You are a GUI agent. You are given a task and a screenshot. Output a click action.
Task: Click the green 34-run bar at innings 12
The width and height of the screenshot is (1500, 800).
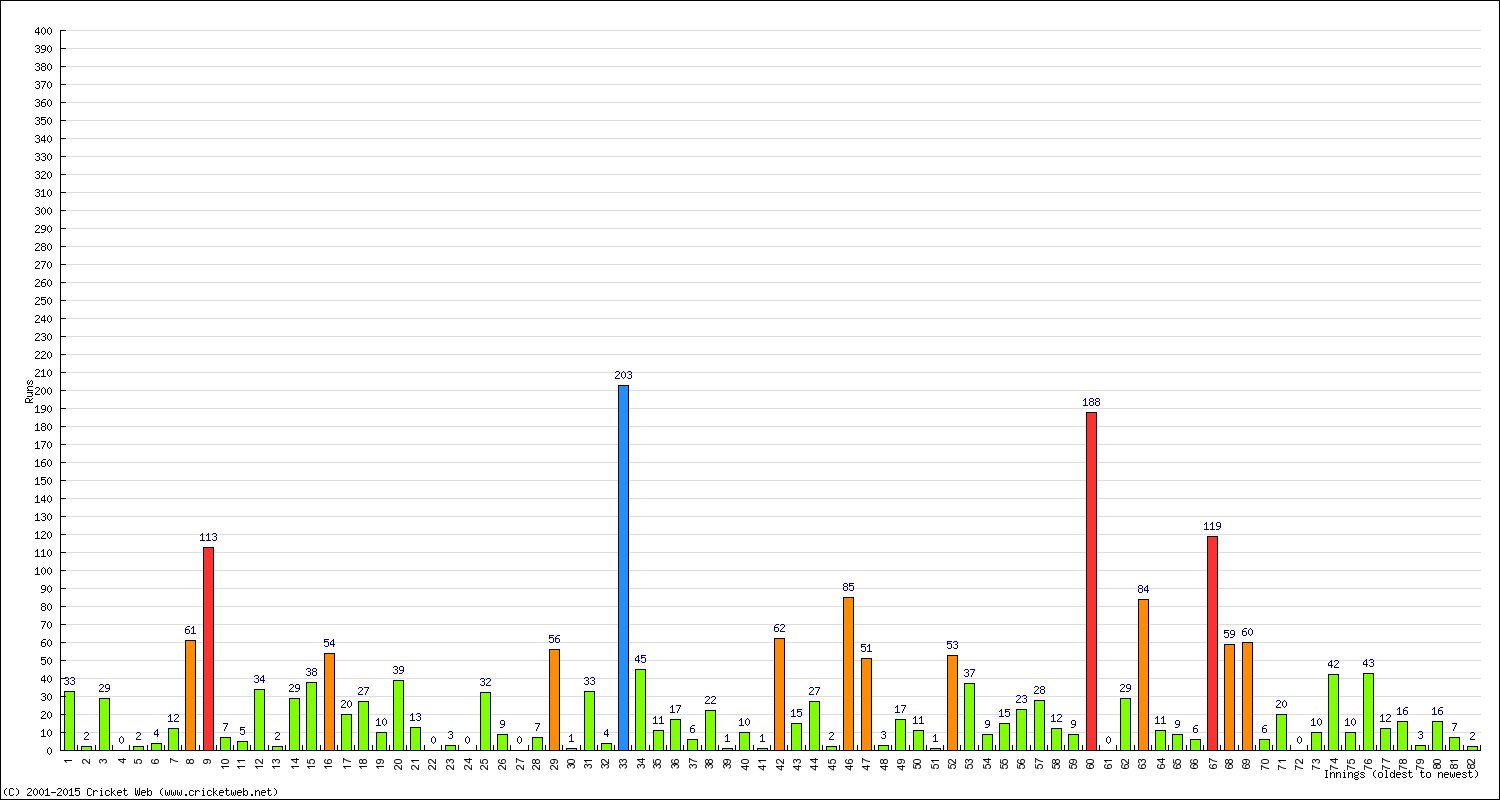259,719
